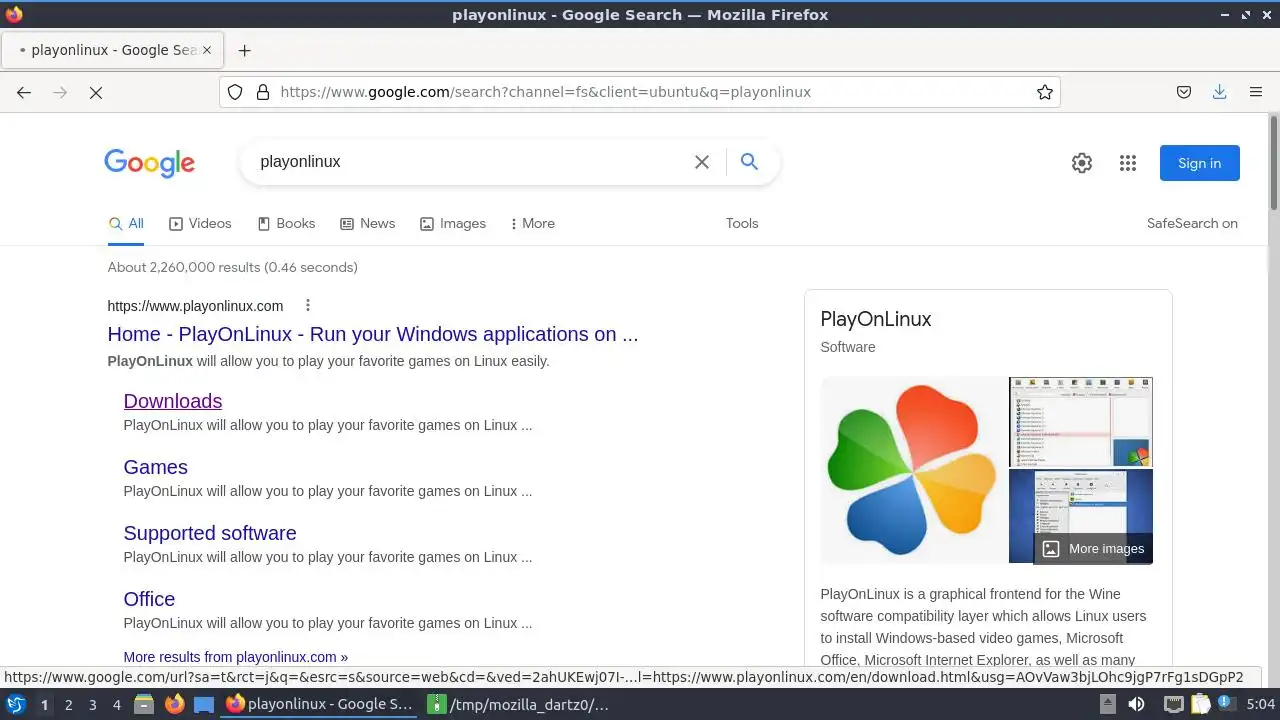
Task: Close the playonlinux Google Search tab
Action: 207,50
